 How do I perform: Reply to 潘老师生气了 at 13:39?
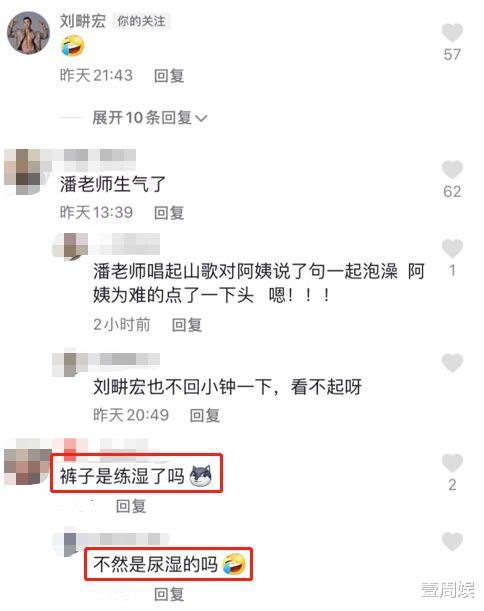(169, 213)
